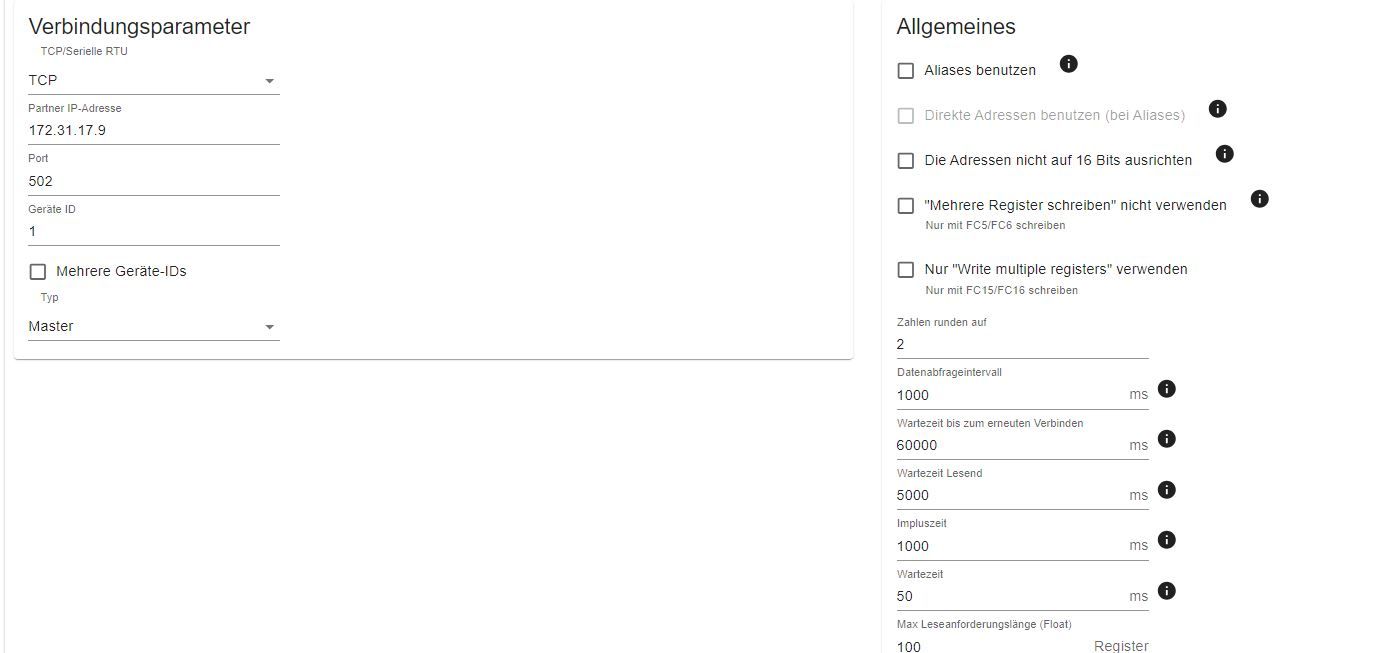
Task: Tick Nur "Write multiple registers" verwenden
Action: coord(906,270)
